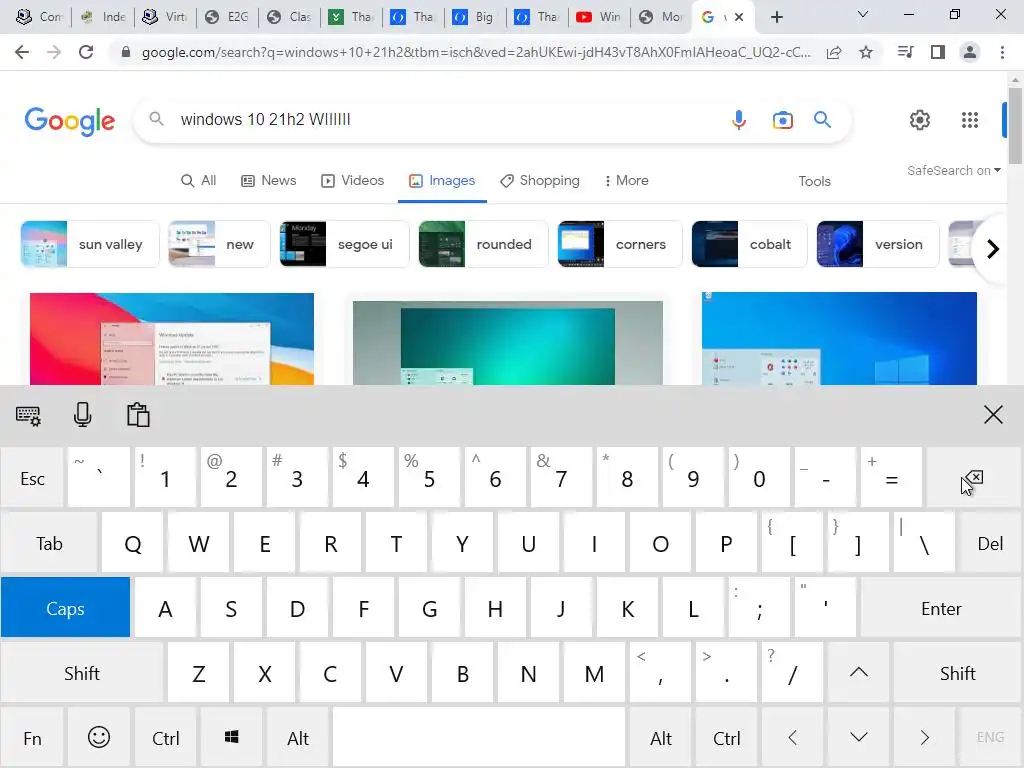Expand the More search categories menu
Image resolution: width=1024 pixels, height=768 pixels.
(x=626, y=180)
